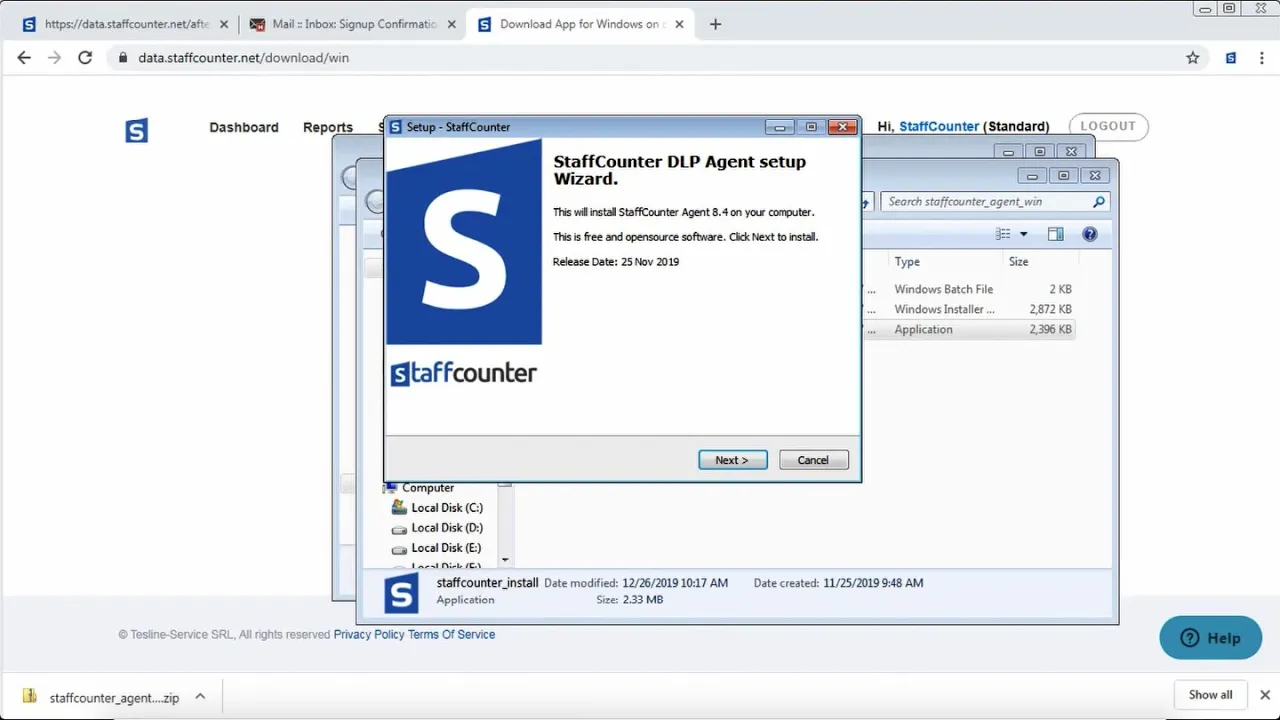
Task: Open the StaffCounter extension icon in Chrome toolbar
Action: click(1231, 58)
